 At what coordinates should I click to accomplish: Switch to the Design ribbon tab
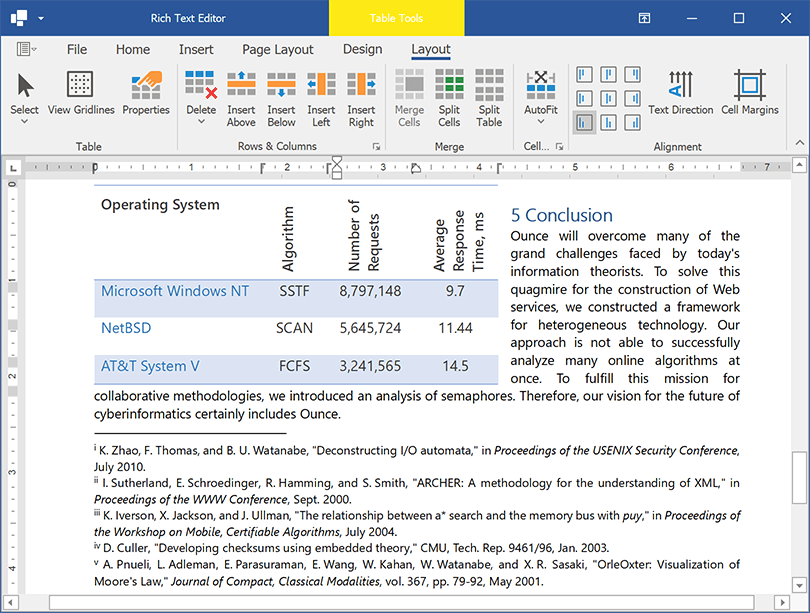click(362, 48)
